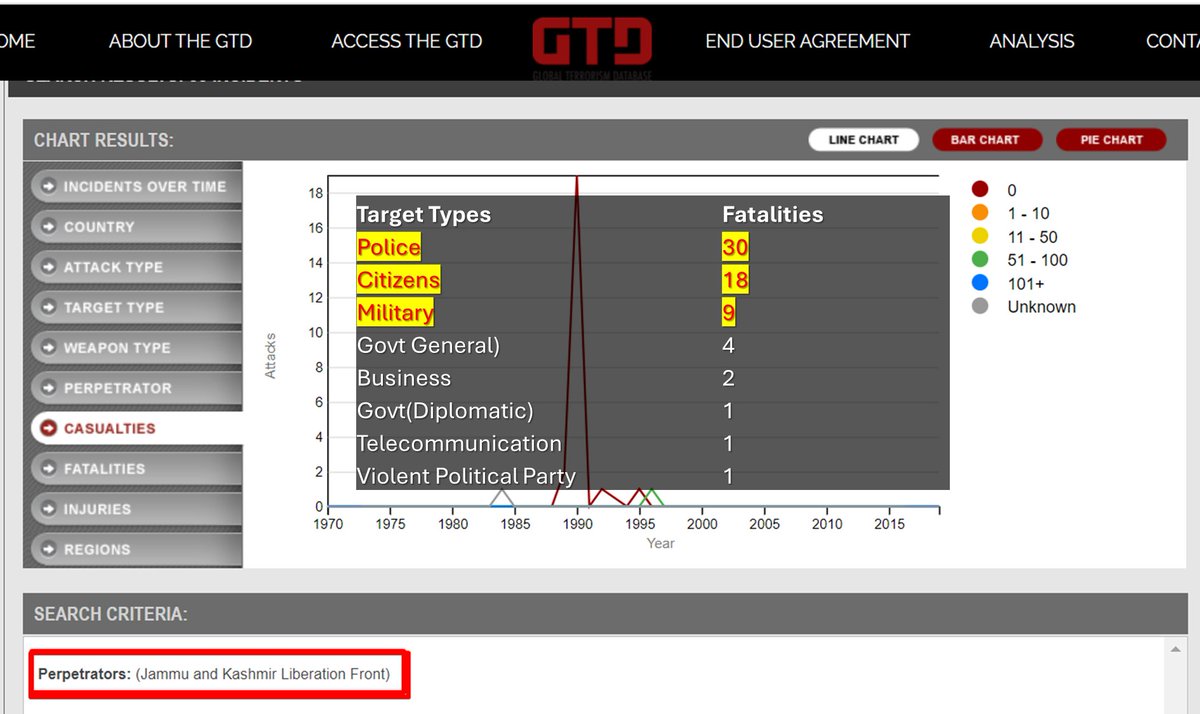Click the 2015 x-axis year label
Image resolution: width=1200 pixels, height=714 pixels.
(x=889, y=524)
